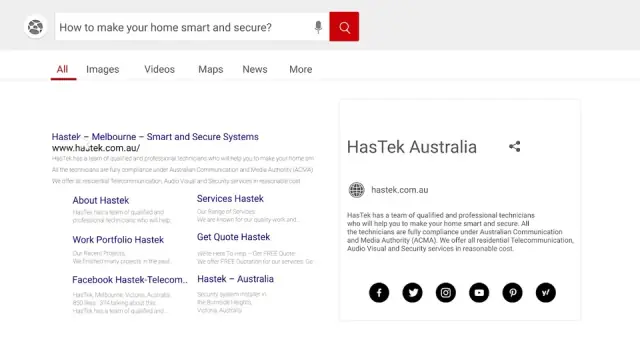The image size is (640, 360).
Task: Open the last social icon after Pinterest
Action: coord(546,293)
